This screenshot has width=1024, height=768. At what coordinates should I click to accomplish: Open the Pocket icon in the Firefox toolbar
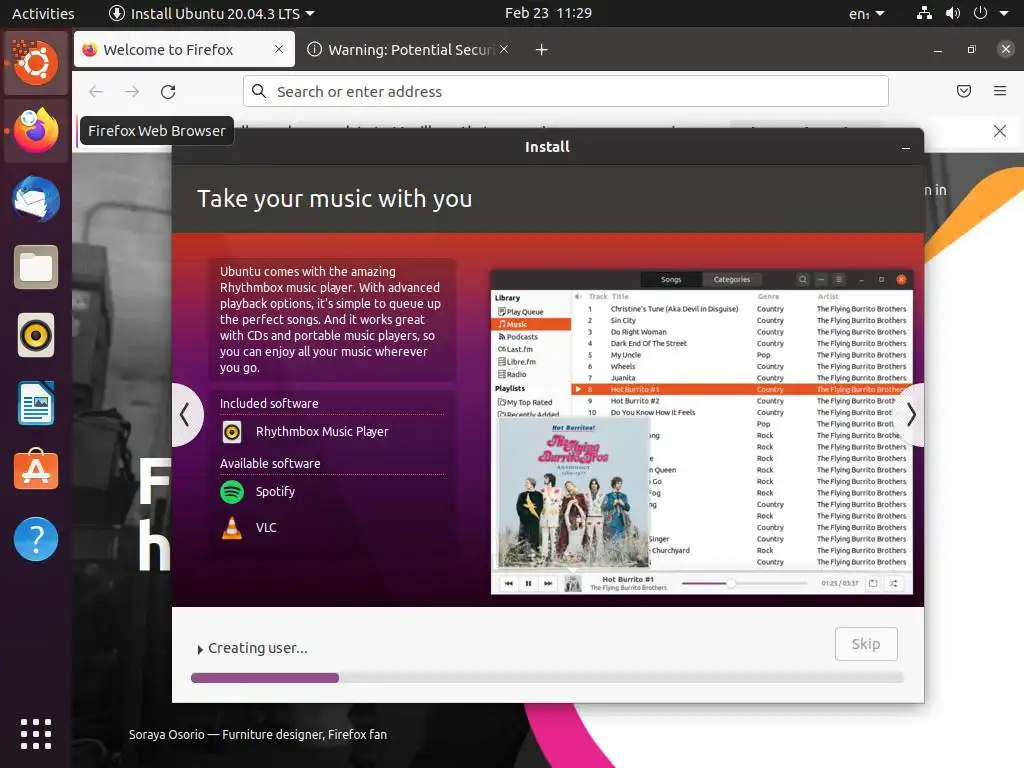click(964, 91)
